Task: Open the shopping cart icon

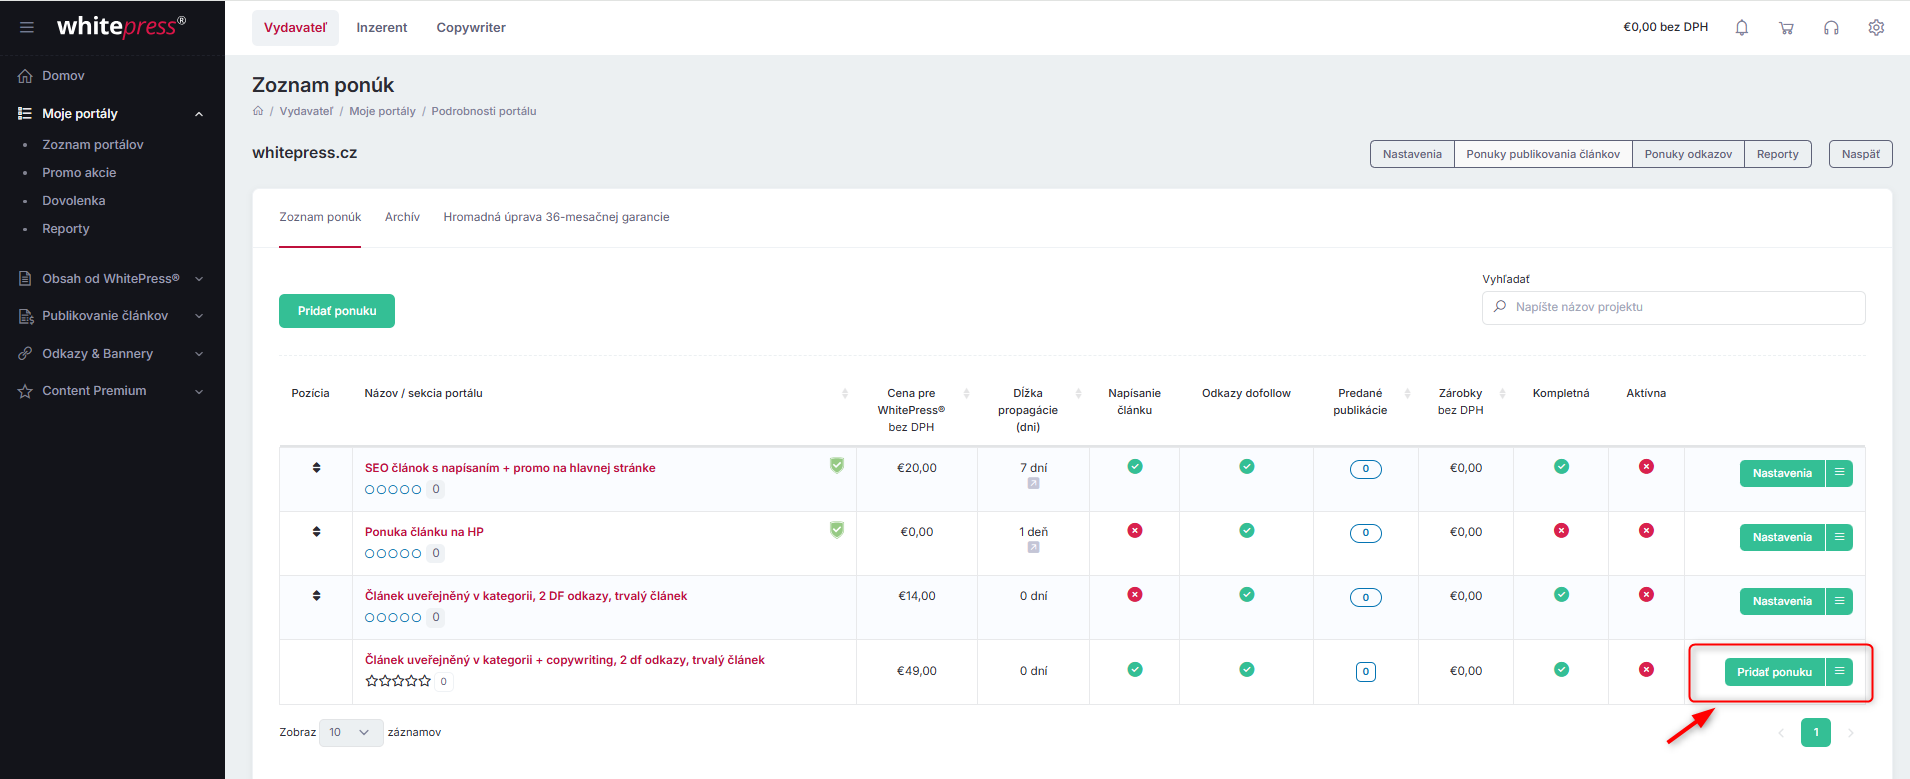Action: click(1786, 28)
